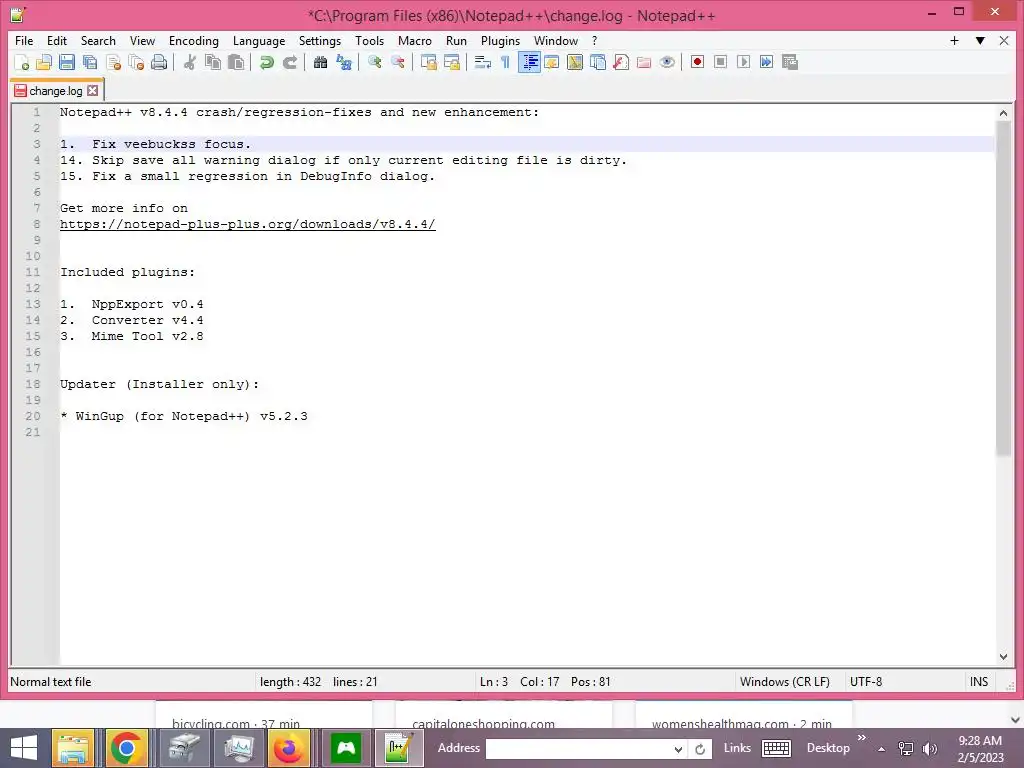1024x768 pixels.
Task: Open a file with the folder icon
Action: pos(44,62)
